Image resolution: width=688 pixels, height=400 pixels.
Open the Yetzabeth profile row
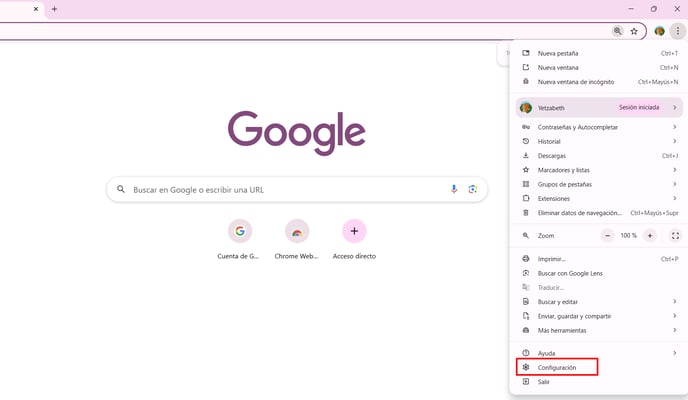pos(599,107)
